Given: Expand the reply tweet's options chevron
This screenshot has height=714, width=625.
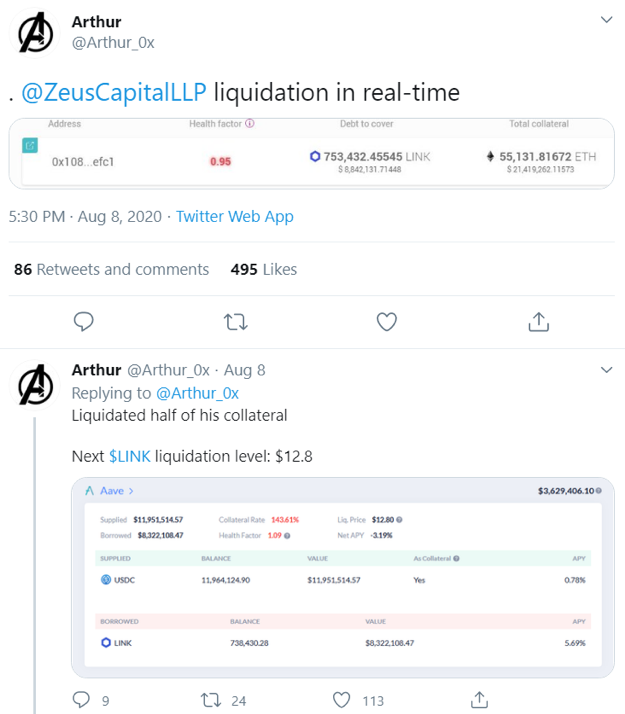Looking at the screenshot, I should click(x=606, y=370).
